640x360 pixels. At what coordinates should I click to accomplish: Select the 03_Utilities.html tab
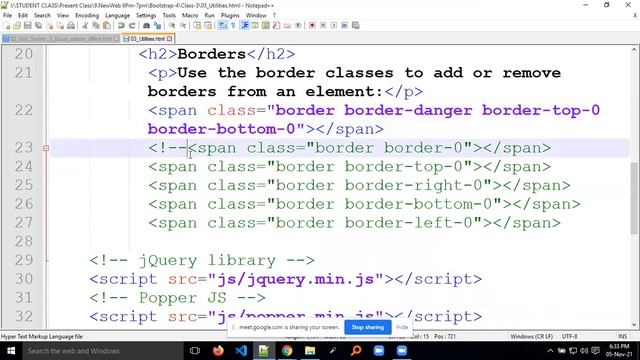click(x=147, y=39)
